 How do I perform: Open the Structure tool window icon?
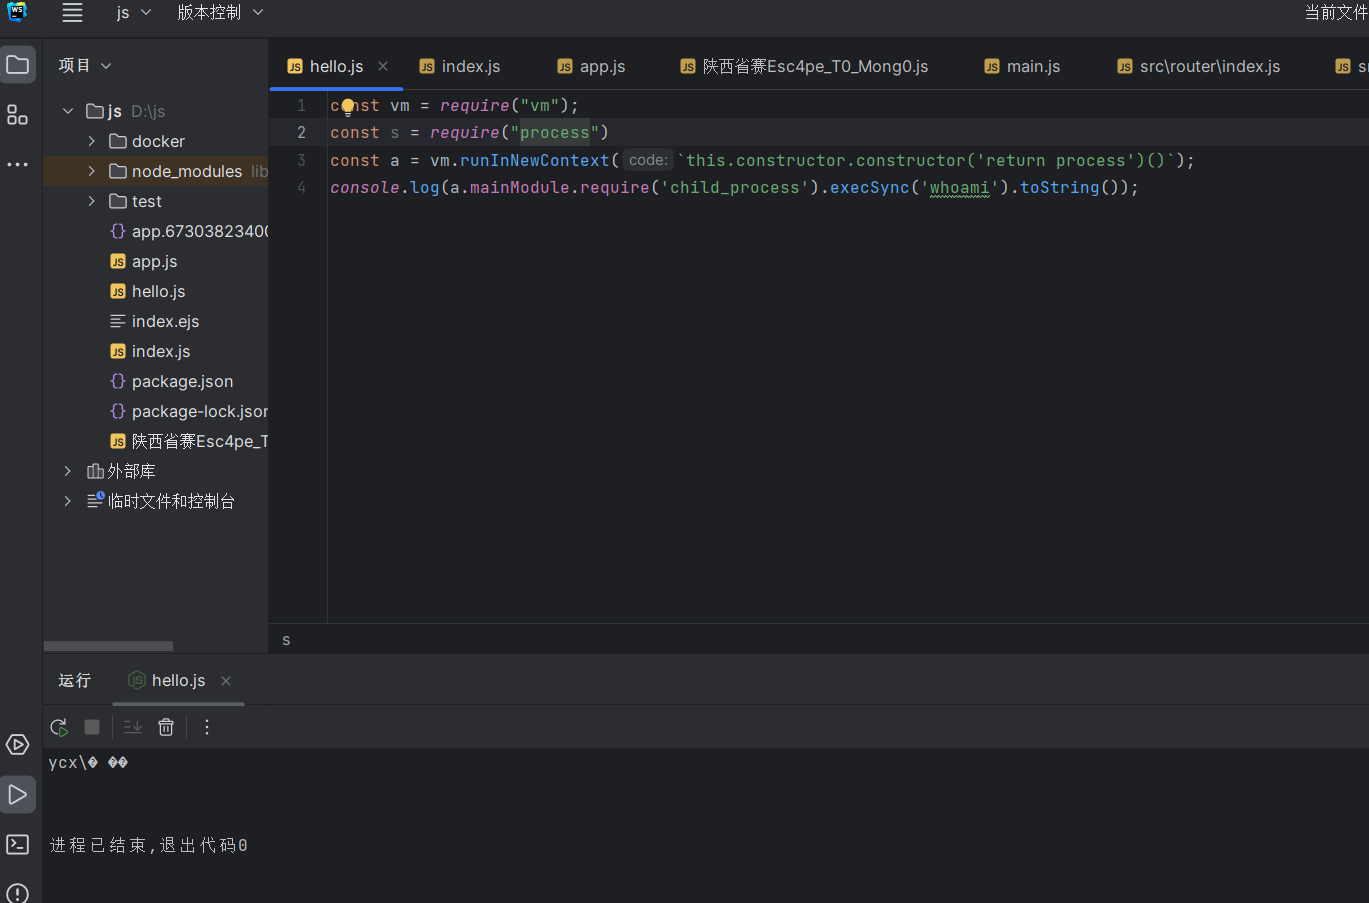pyautogui.click(x=18, y=115)
